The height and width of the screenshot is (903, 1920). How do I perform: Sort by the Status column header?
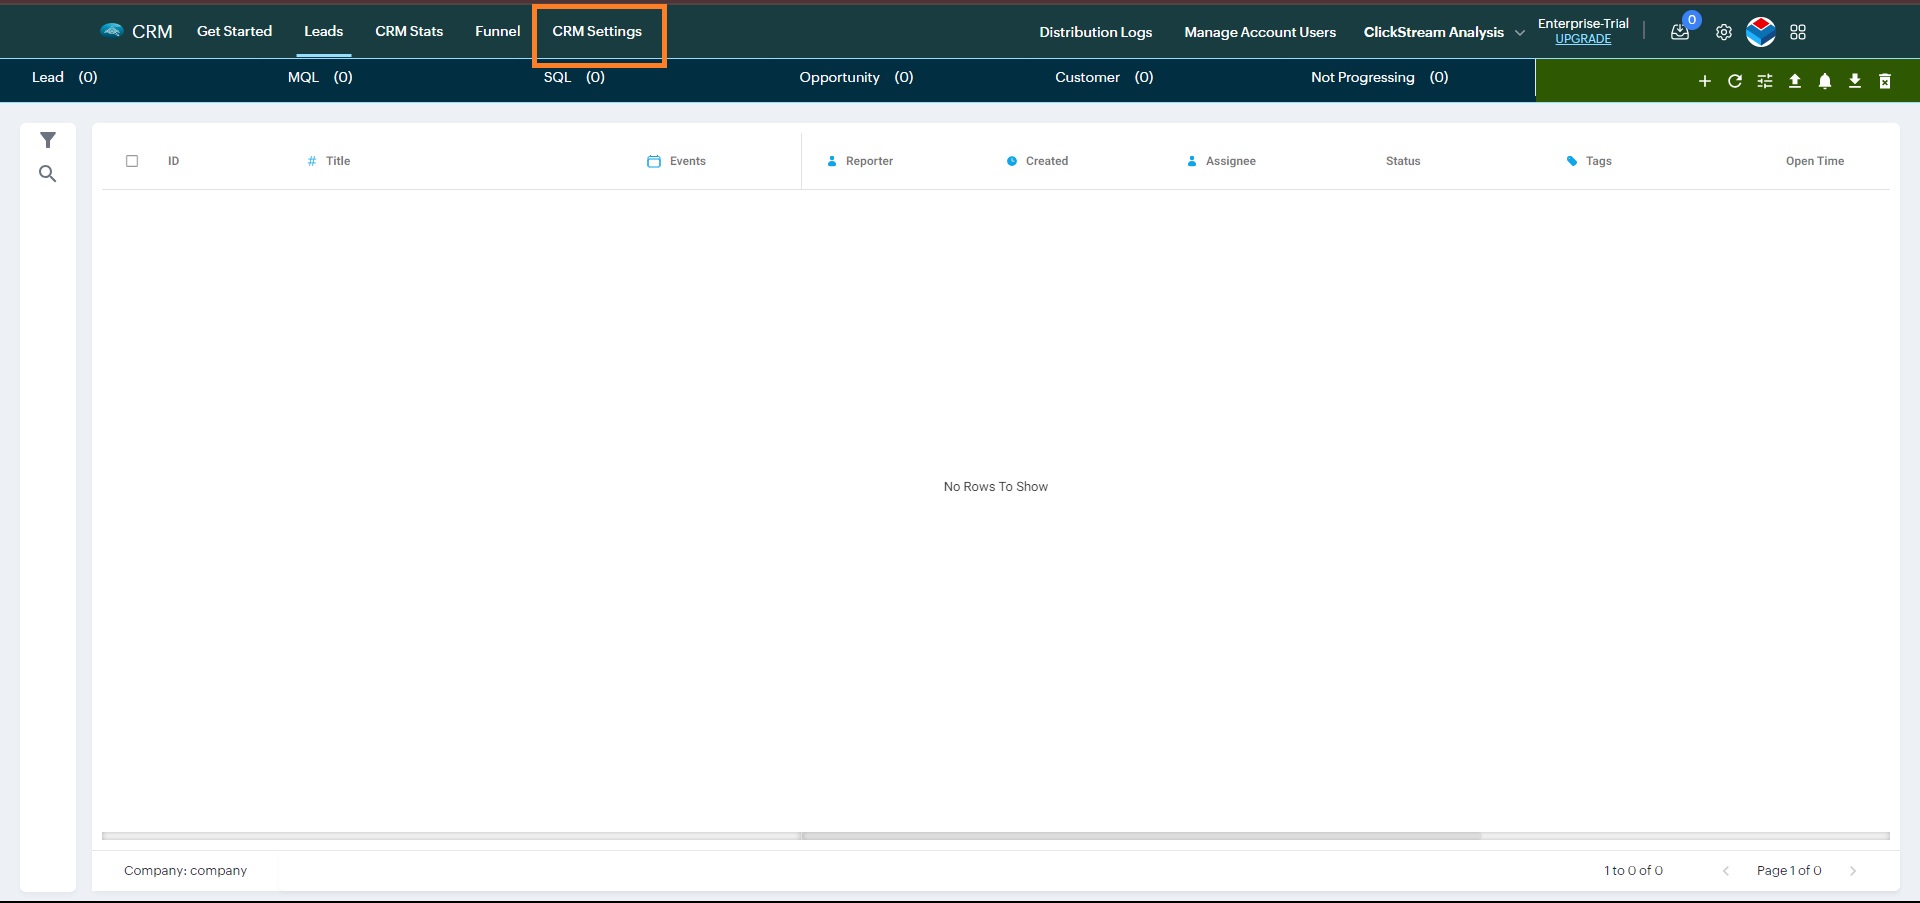1403,161
